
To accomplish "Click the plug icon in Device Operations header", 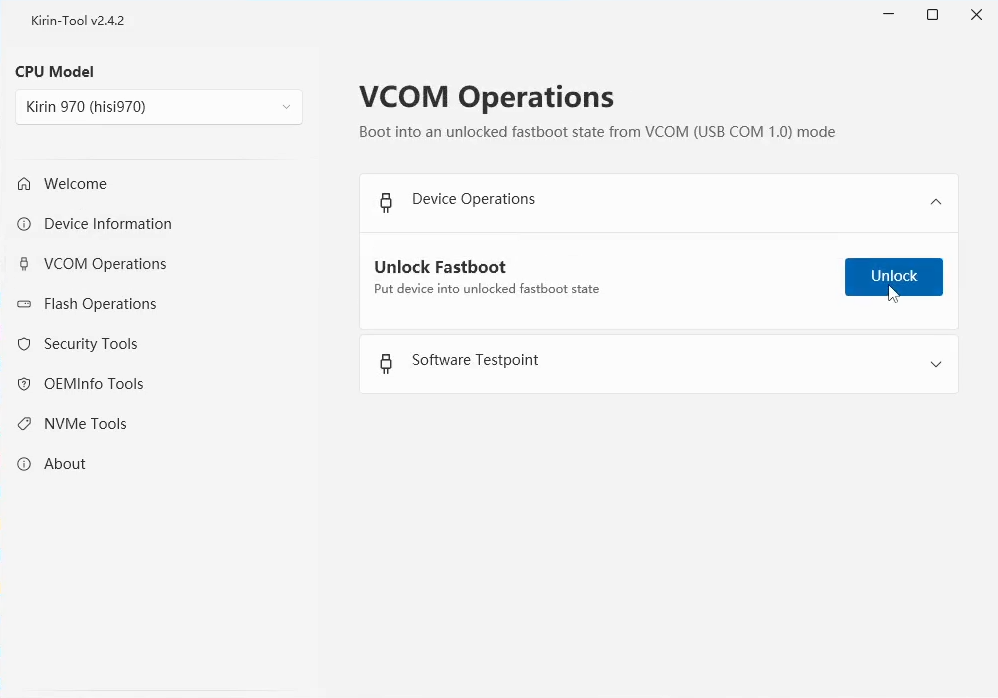I will click(x=386, y=202).
